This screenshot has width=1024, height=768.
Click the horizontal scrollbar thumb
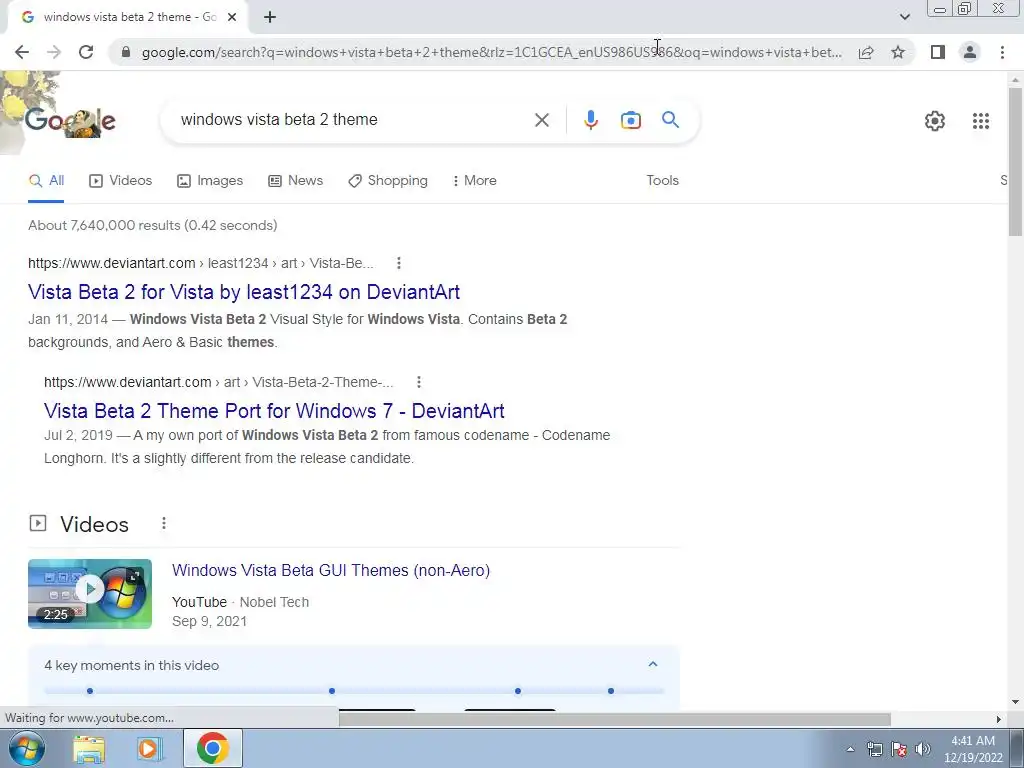click(615, 719)
